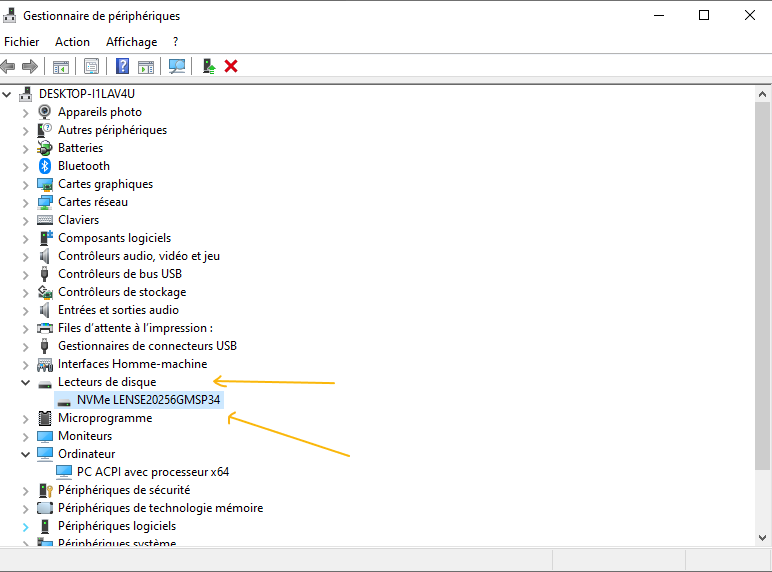Expand the Appareils photo category

pos(26,113)
